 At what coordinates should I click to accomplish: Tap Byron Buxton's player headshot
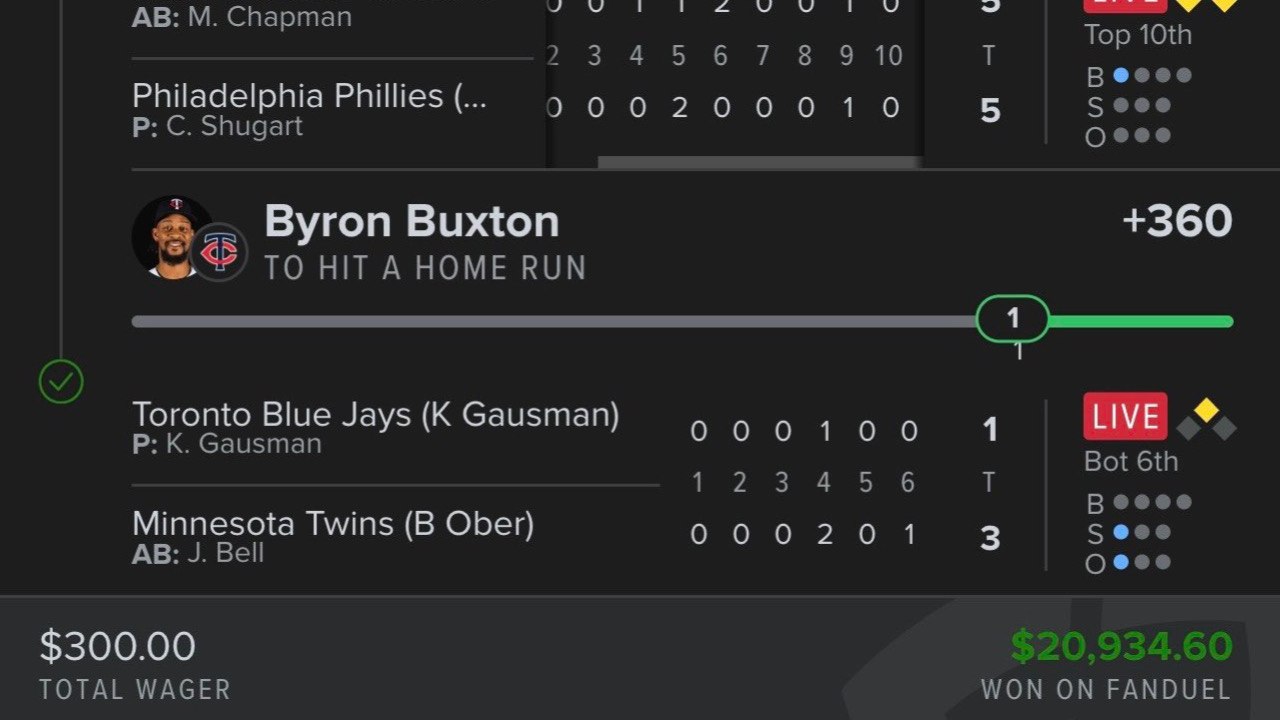pos(172,237)
